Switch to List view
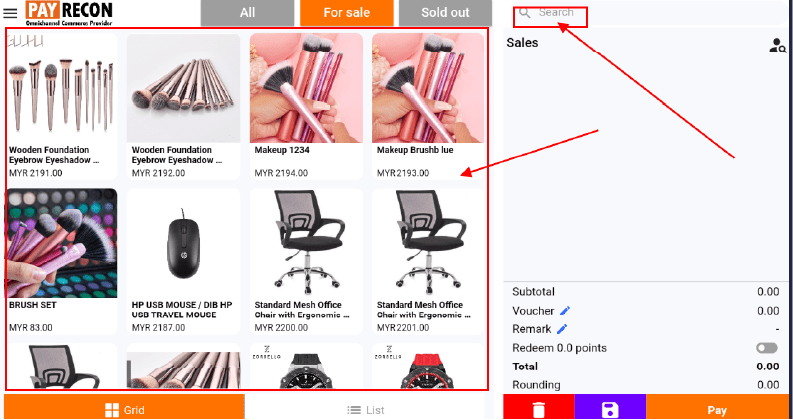Image resolution: width=793 pixels, height=420 pixels. pyautogui.click(x=365, y=409)
